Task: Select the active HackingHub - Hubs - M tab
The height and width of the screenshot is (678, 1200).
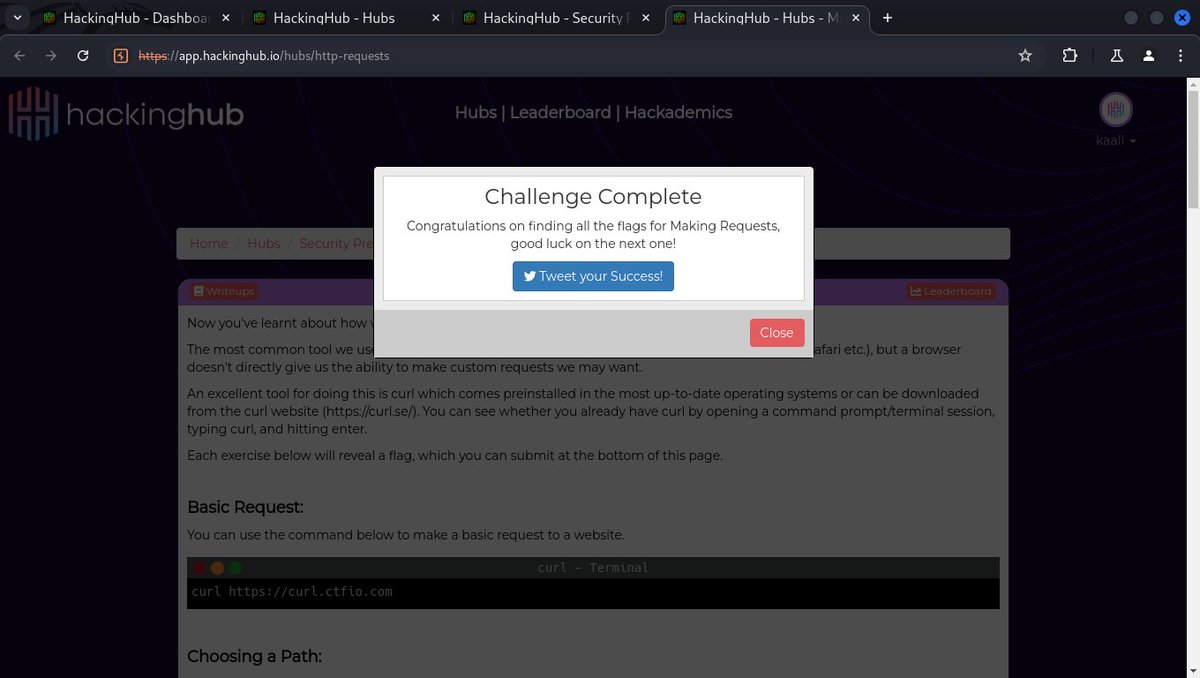Action: [765, 17]
